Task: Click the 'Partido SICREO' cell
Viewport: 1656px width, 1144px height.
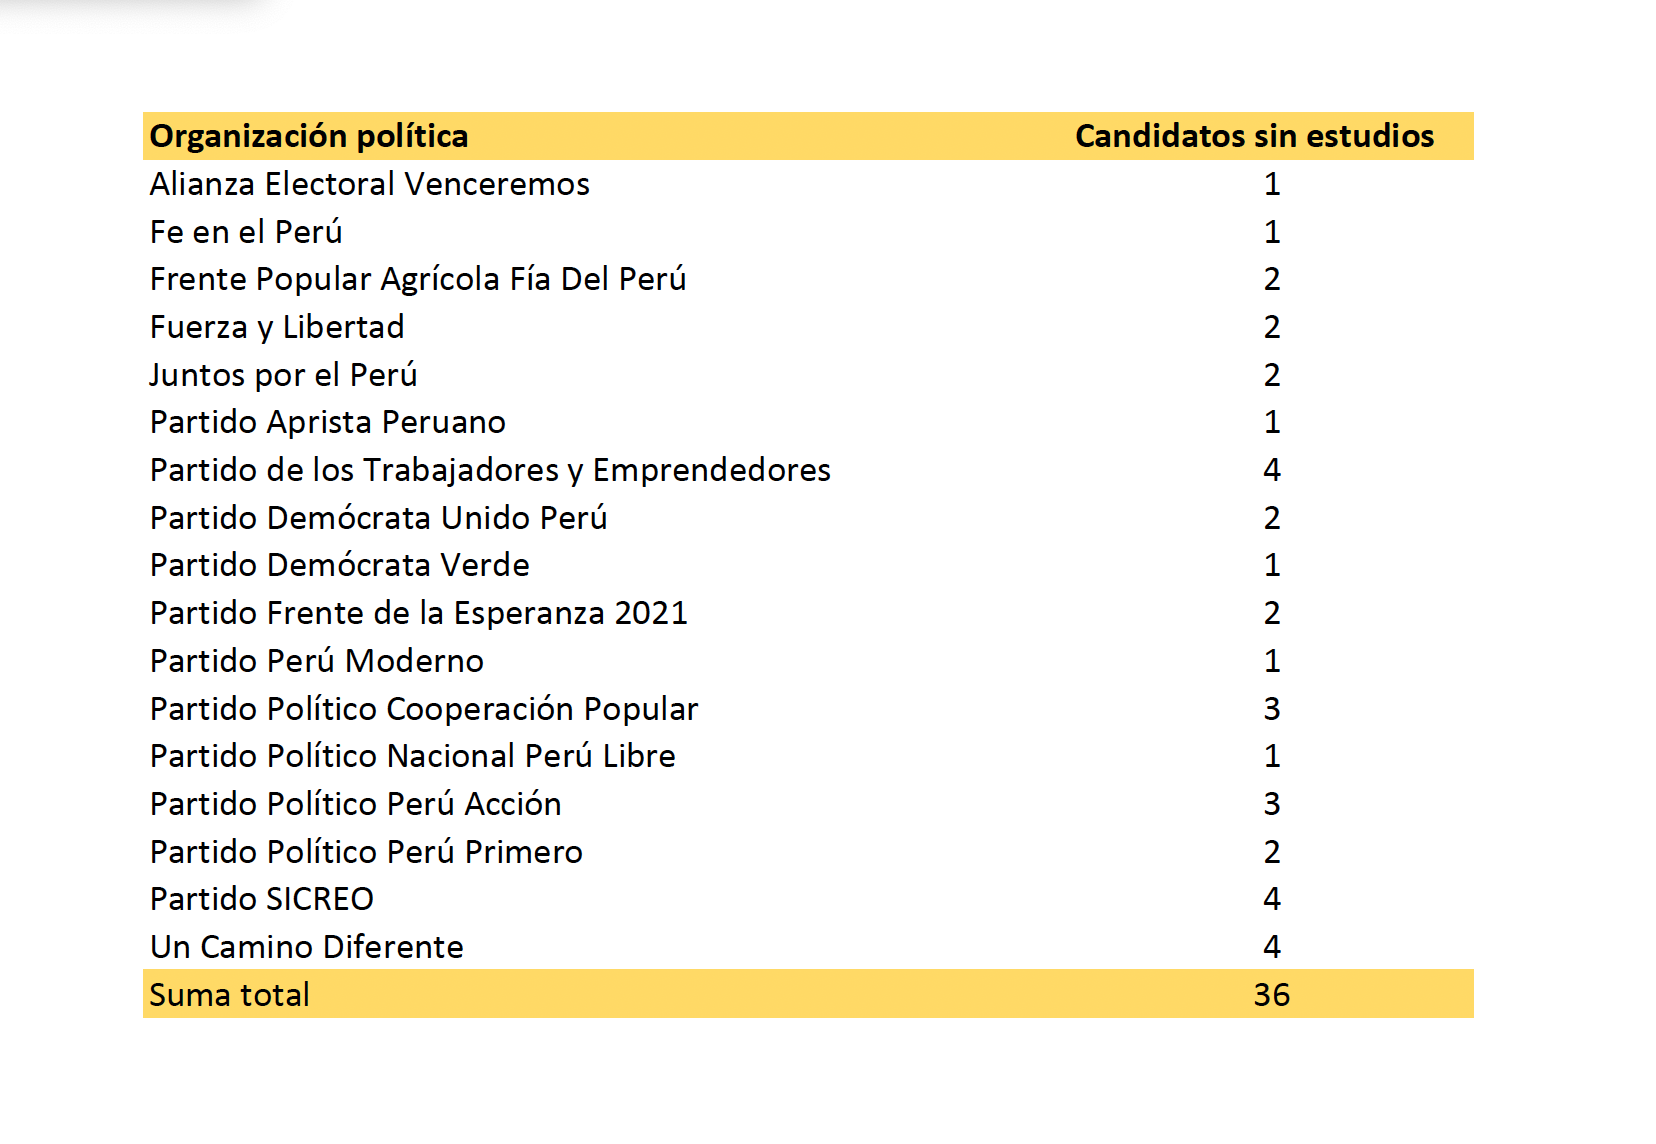Action: [x=262, y=899]
